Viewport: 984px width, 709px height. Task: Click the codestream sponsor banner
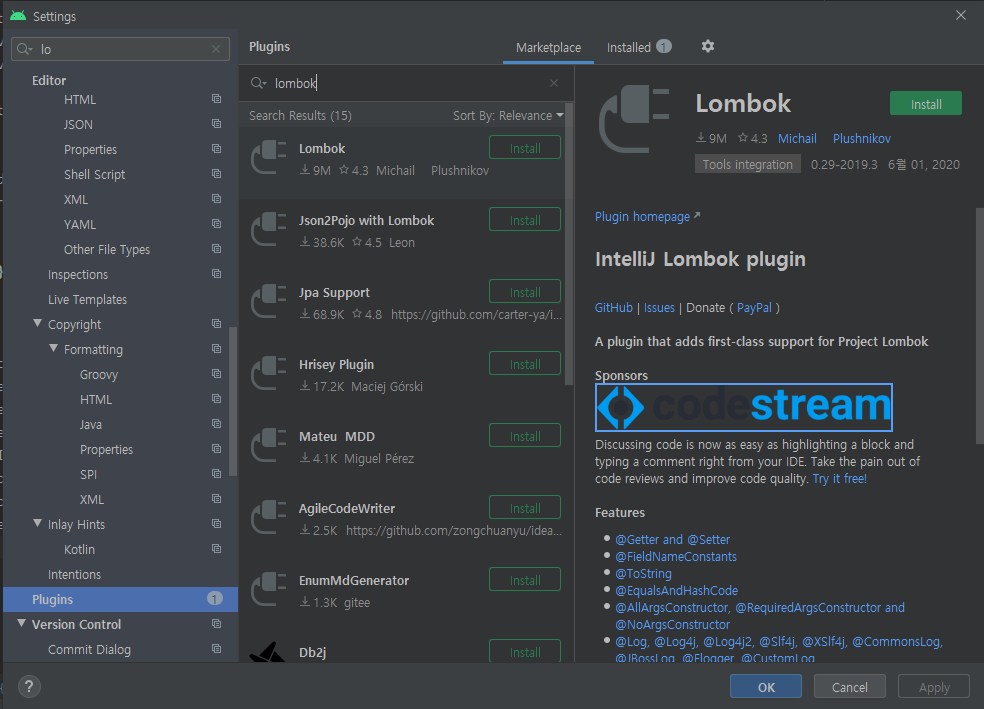744,407
